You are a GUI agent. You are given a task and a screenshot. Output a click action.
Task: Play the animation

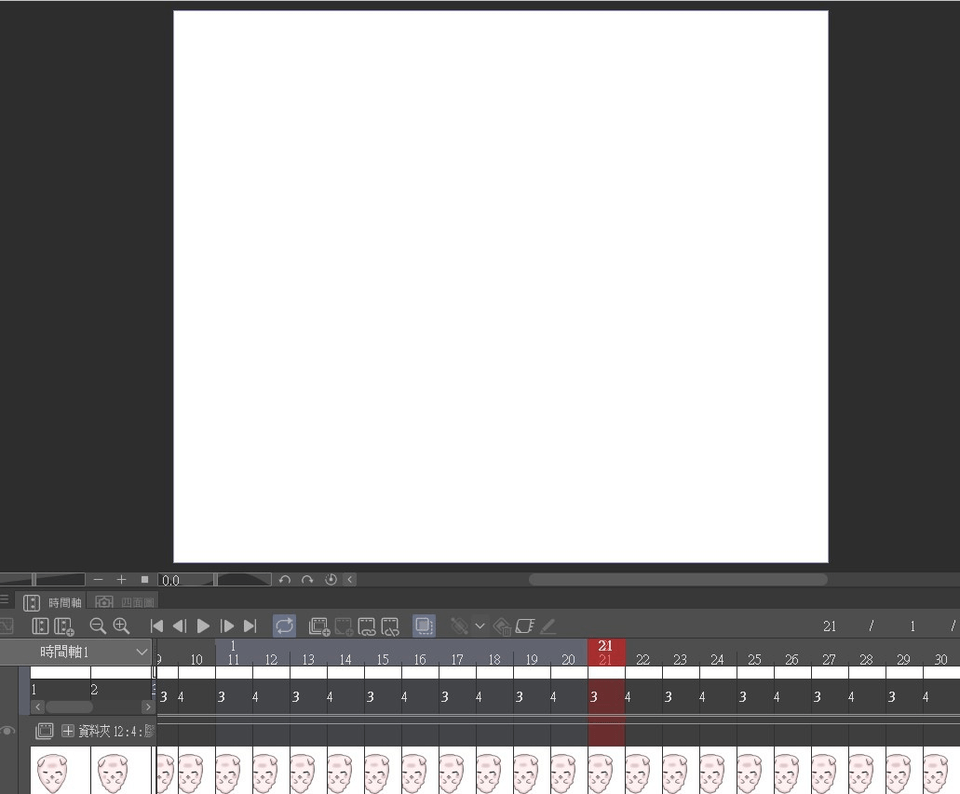click(x=203, y=626)
